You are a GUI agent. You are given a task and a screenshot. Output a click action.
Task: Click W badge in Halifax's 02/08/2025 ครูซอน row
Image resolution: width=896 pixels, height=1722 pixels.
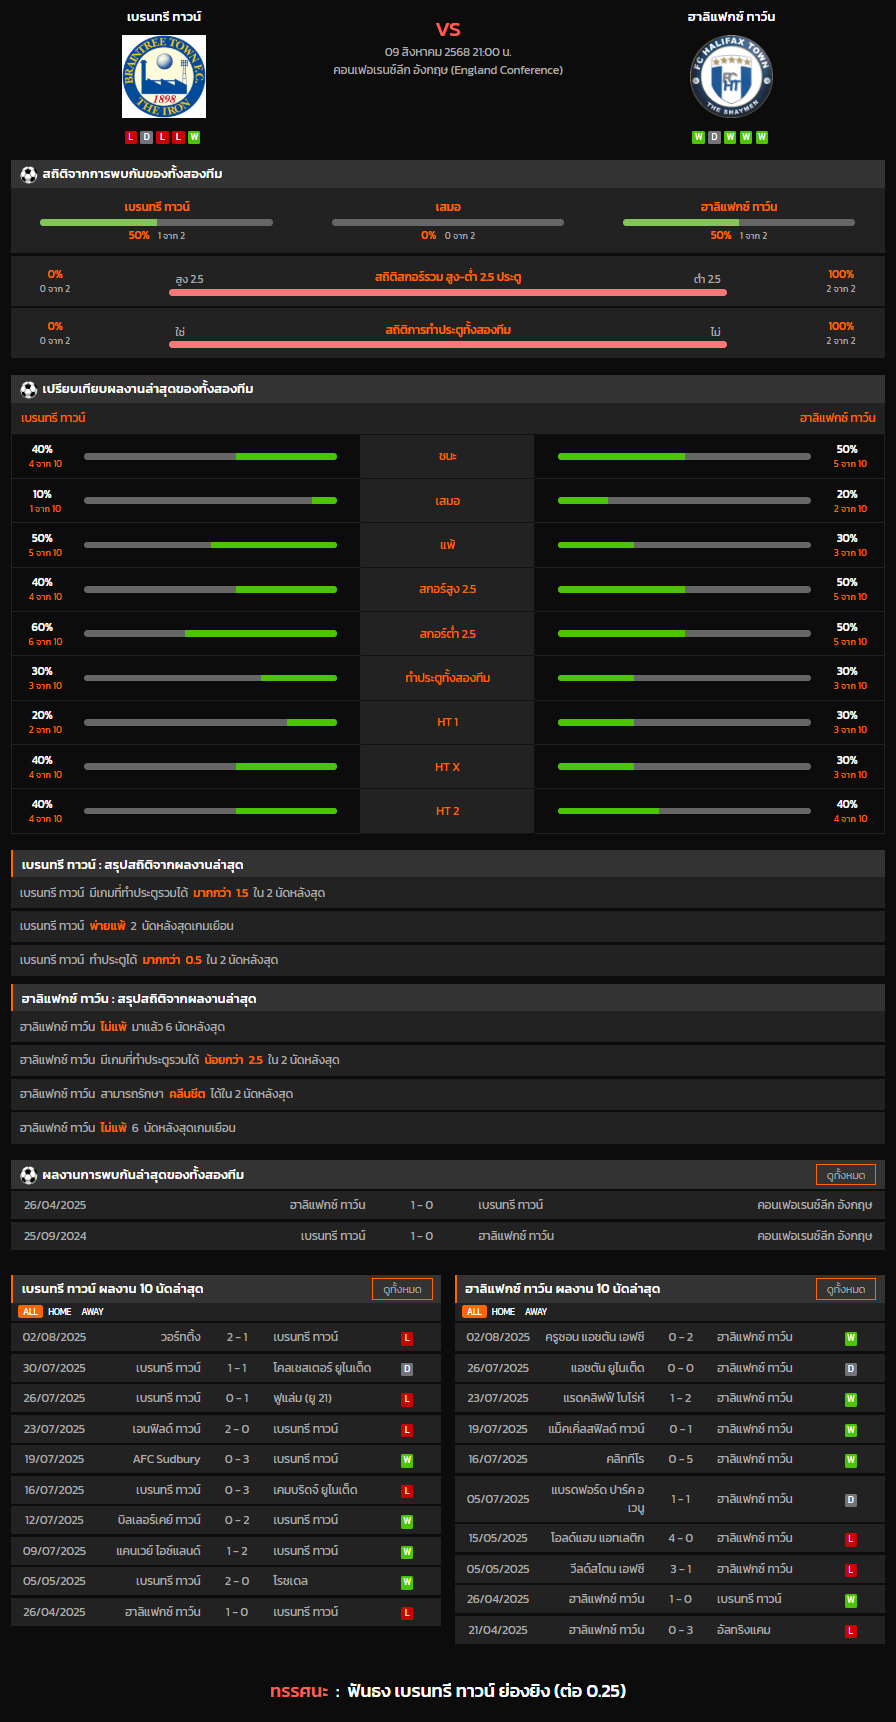pos(851,1338)
